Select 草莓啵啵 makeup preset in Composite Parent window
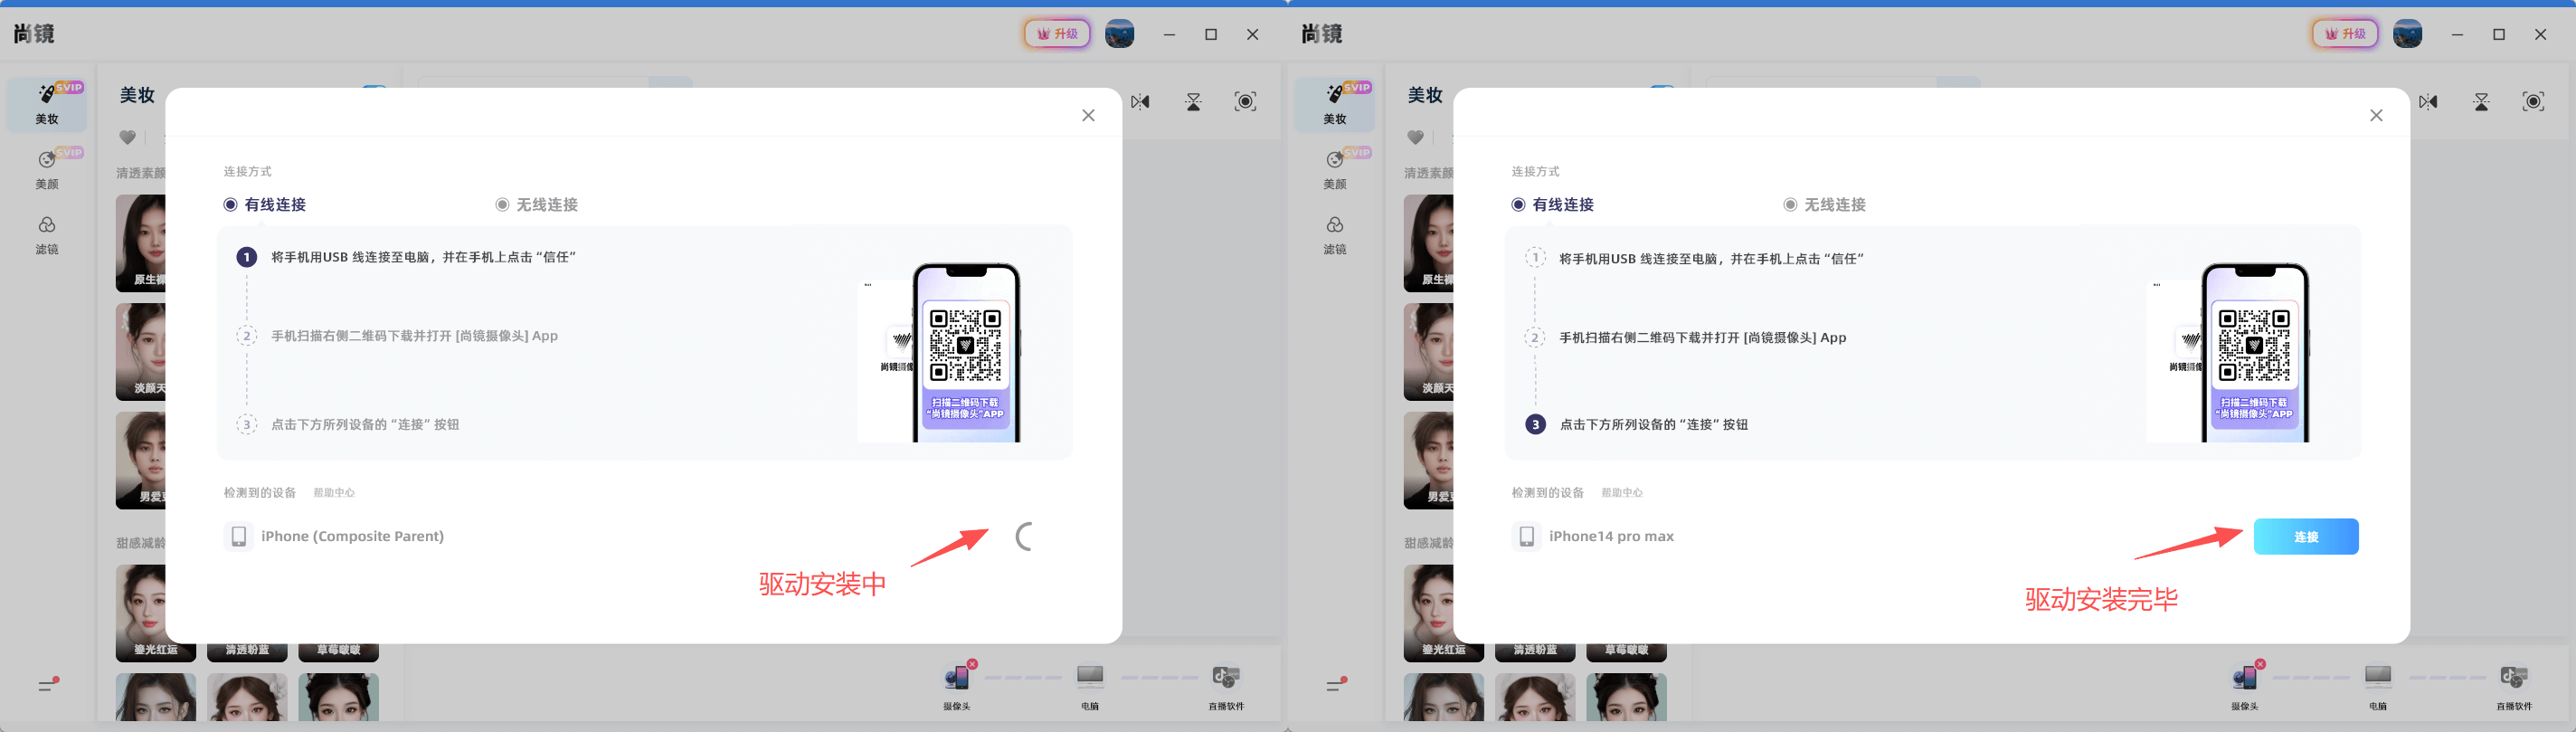The width and height of the screenshot is (2576, 732). [x=338, y=650]
